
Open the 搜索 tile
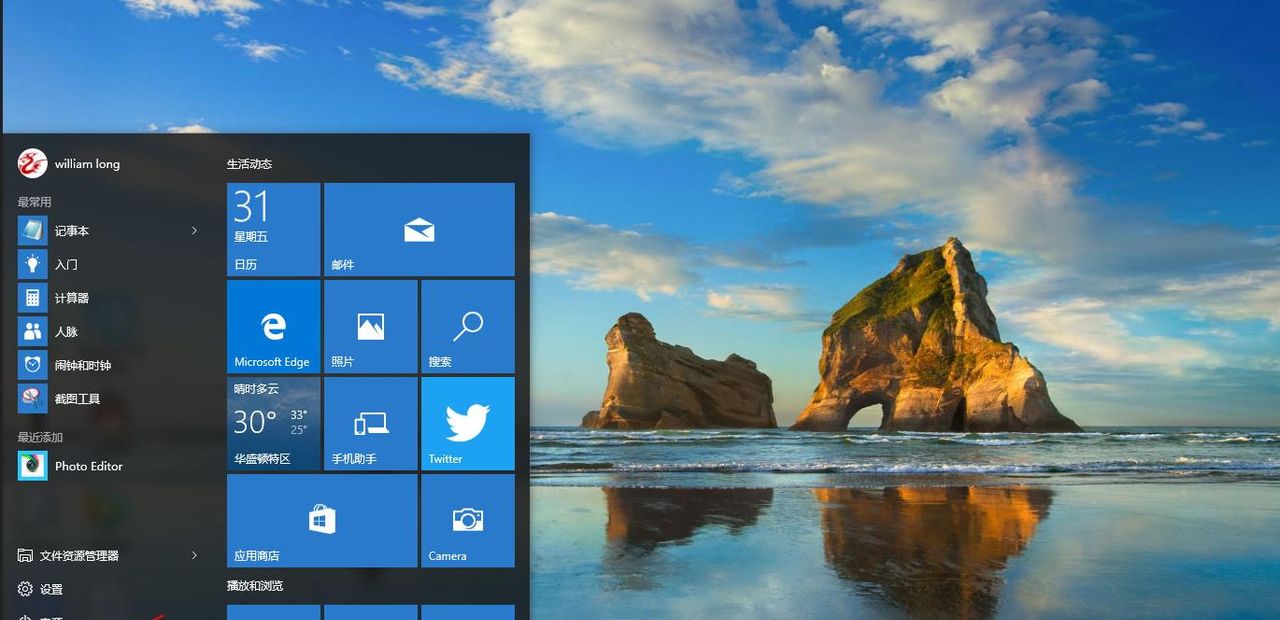point(467,327)
